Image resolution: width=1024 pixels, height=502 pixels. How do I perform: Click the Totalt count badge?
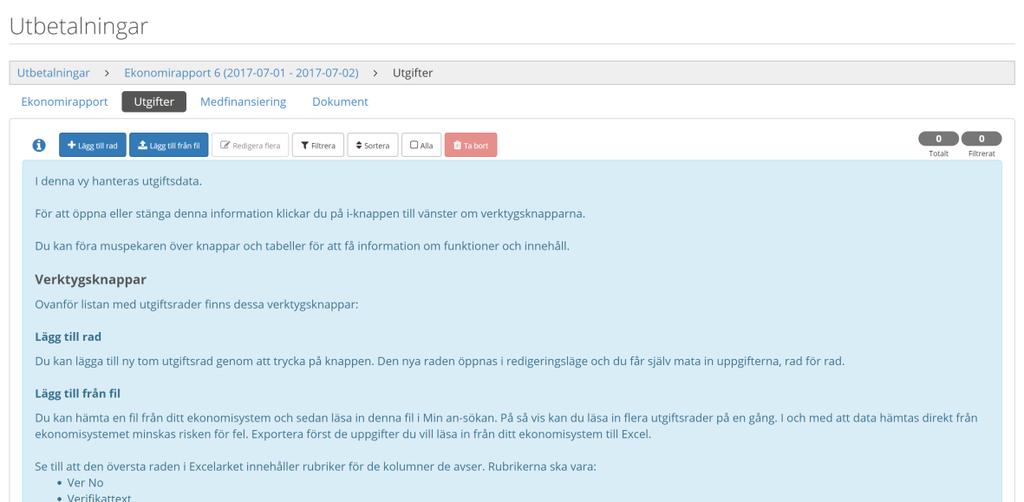pyautogui.click(x=938, y=138)
